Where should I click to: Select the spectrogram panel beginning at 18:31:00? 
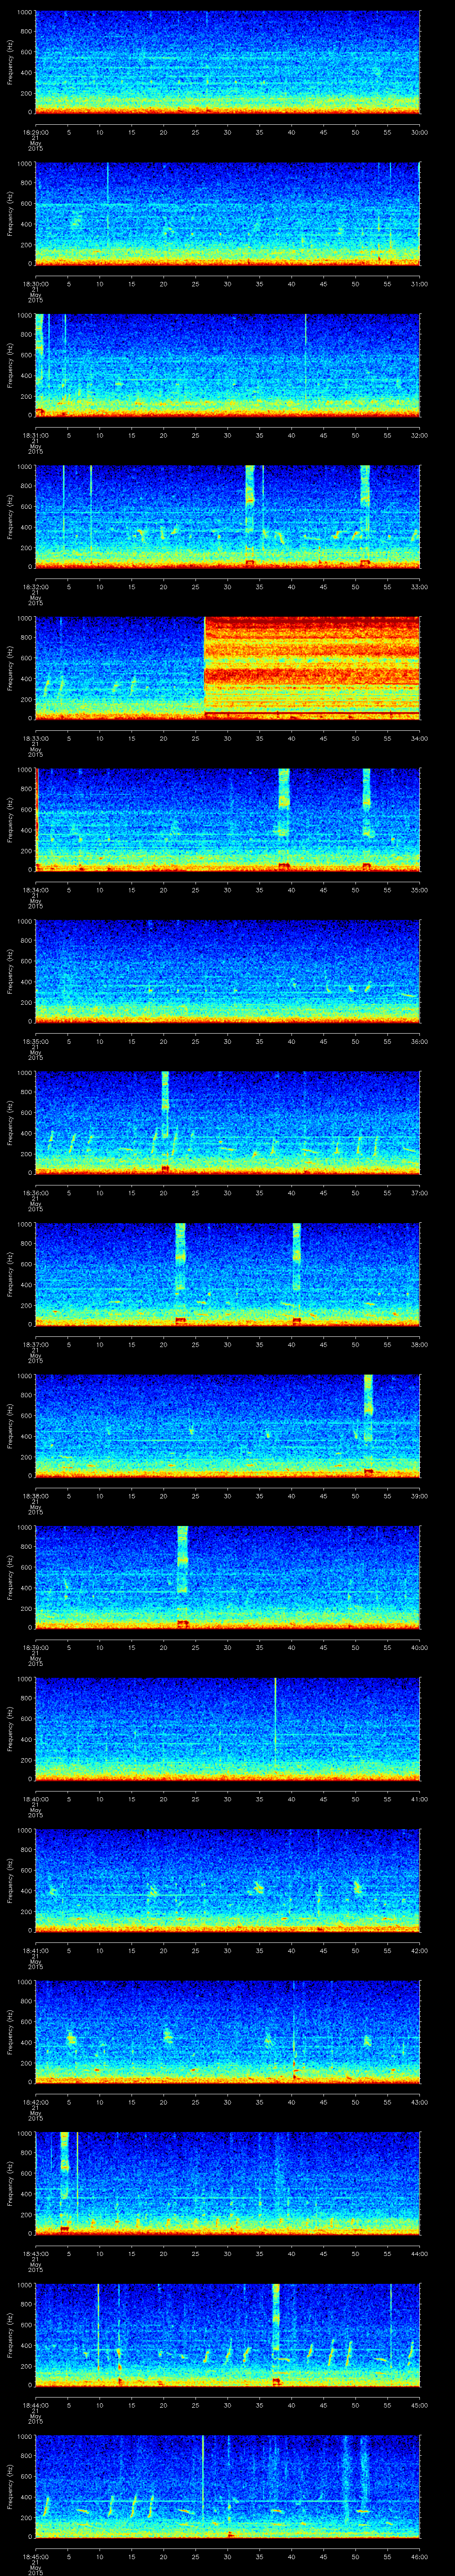(x=228, y=365)
